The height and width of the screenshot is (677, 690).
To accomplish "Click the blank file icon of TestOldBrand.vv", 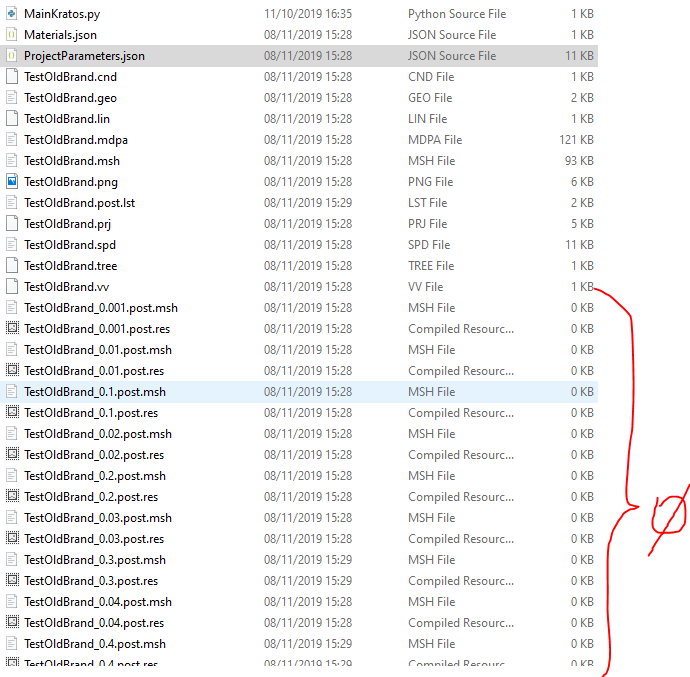I will 12,287.
